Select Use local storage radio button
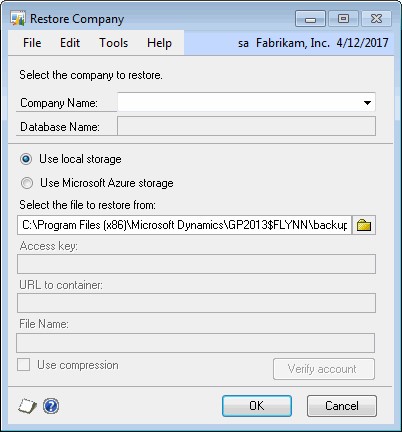Screen dimensions: 402x432 point(26,159)
